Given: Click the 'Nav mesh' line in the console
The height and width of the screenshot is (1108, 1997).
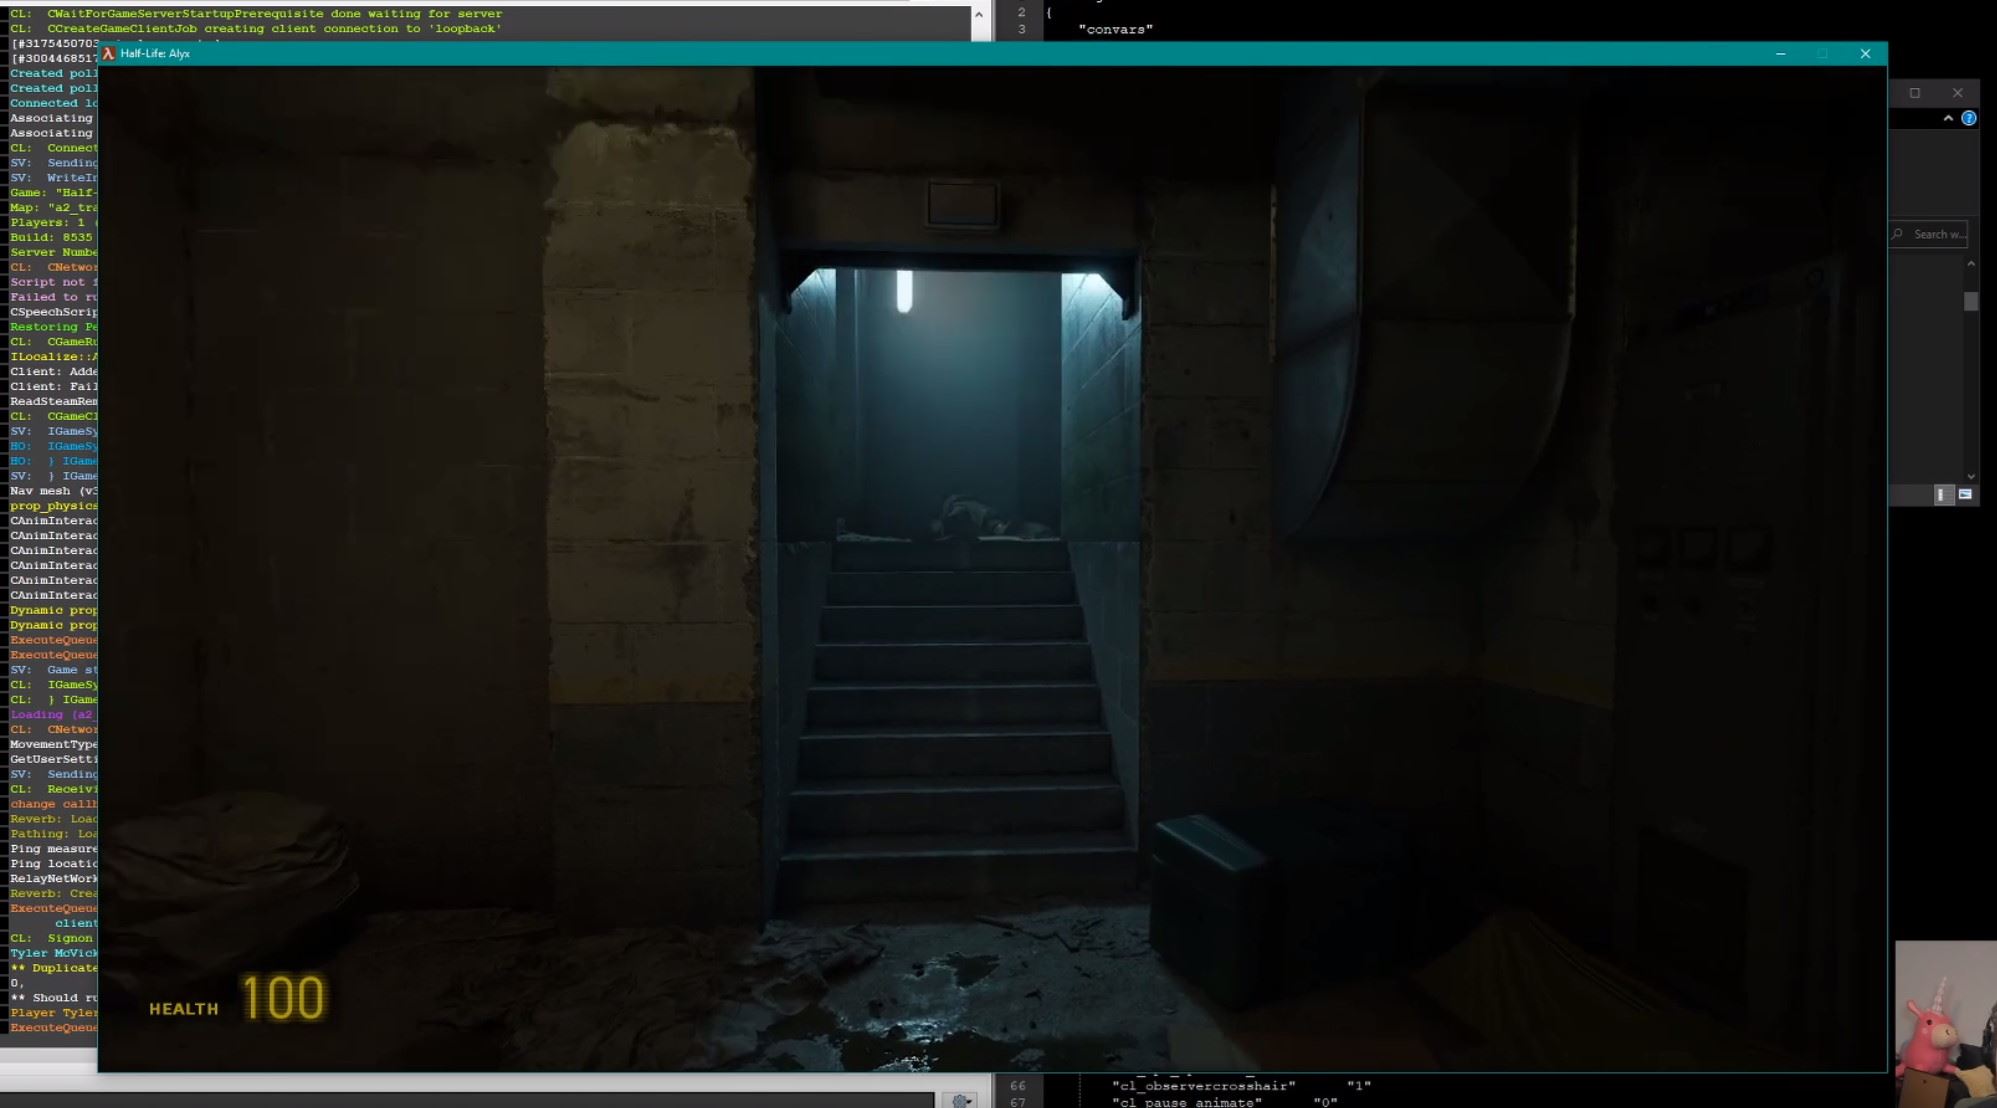Looking at the screenshot, I should pos(54,491).
